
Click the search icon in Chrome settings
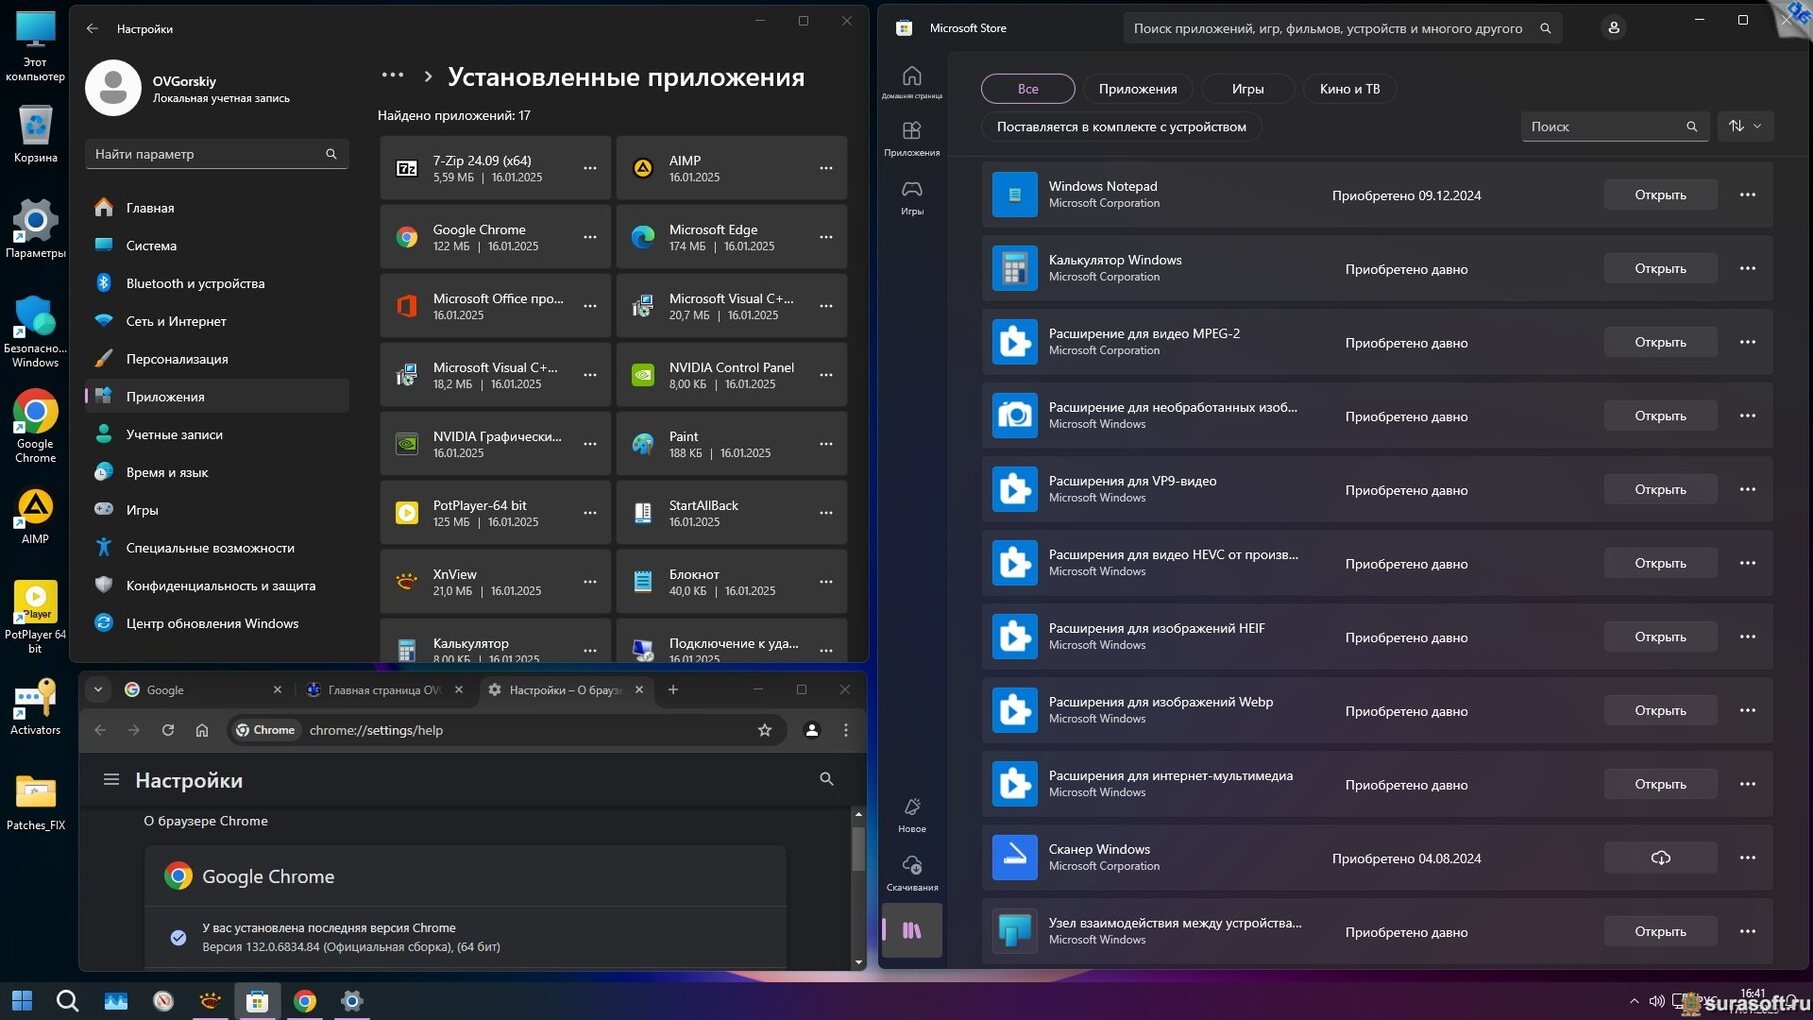826,779
